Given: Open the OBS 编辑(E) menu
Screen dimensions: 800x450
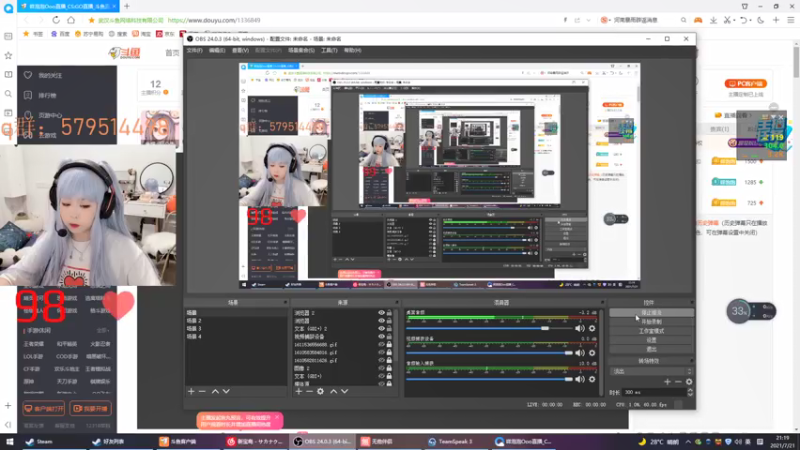Looking at the screenshot, I should tap(217, 51).
